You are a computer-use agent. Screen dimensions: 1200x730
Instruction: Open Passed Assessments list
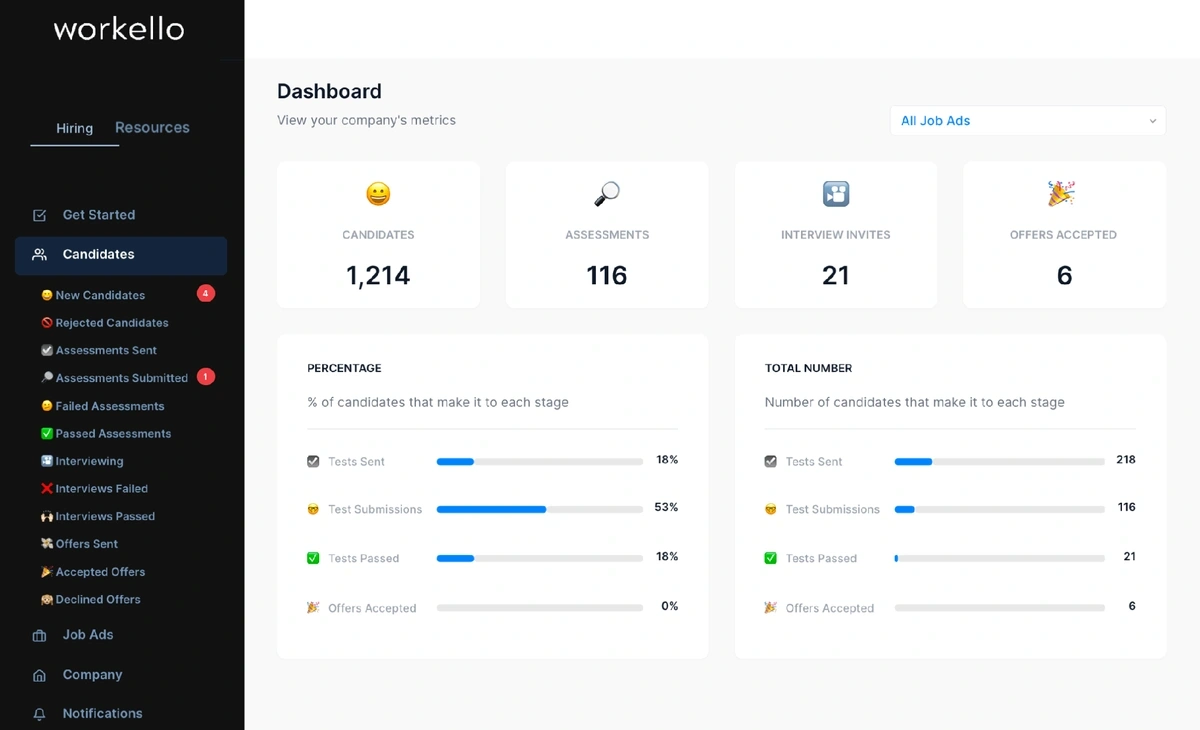coord(113,434)
